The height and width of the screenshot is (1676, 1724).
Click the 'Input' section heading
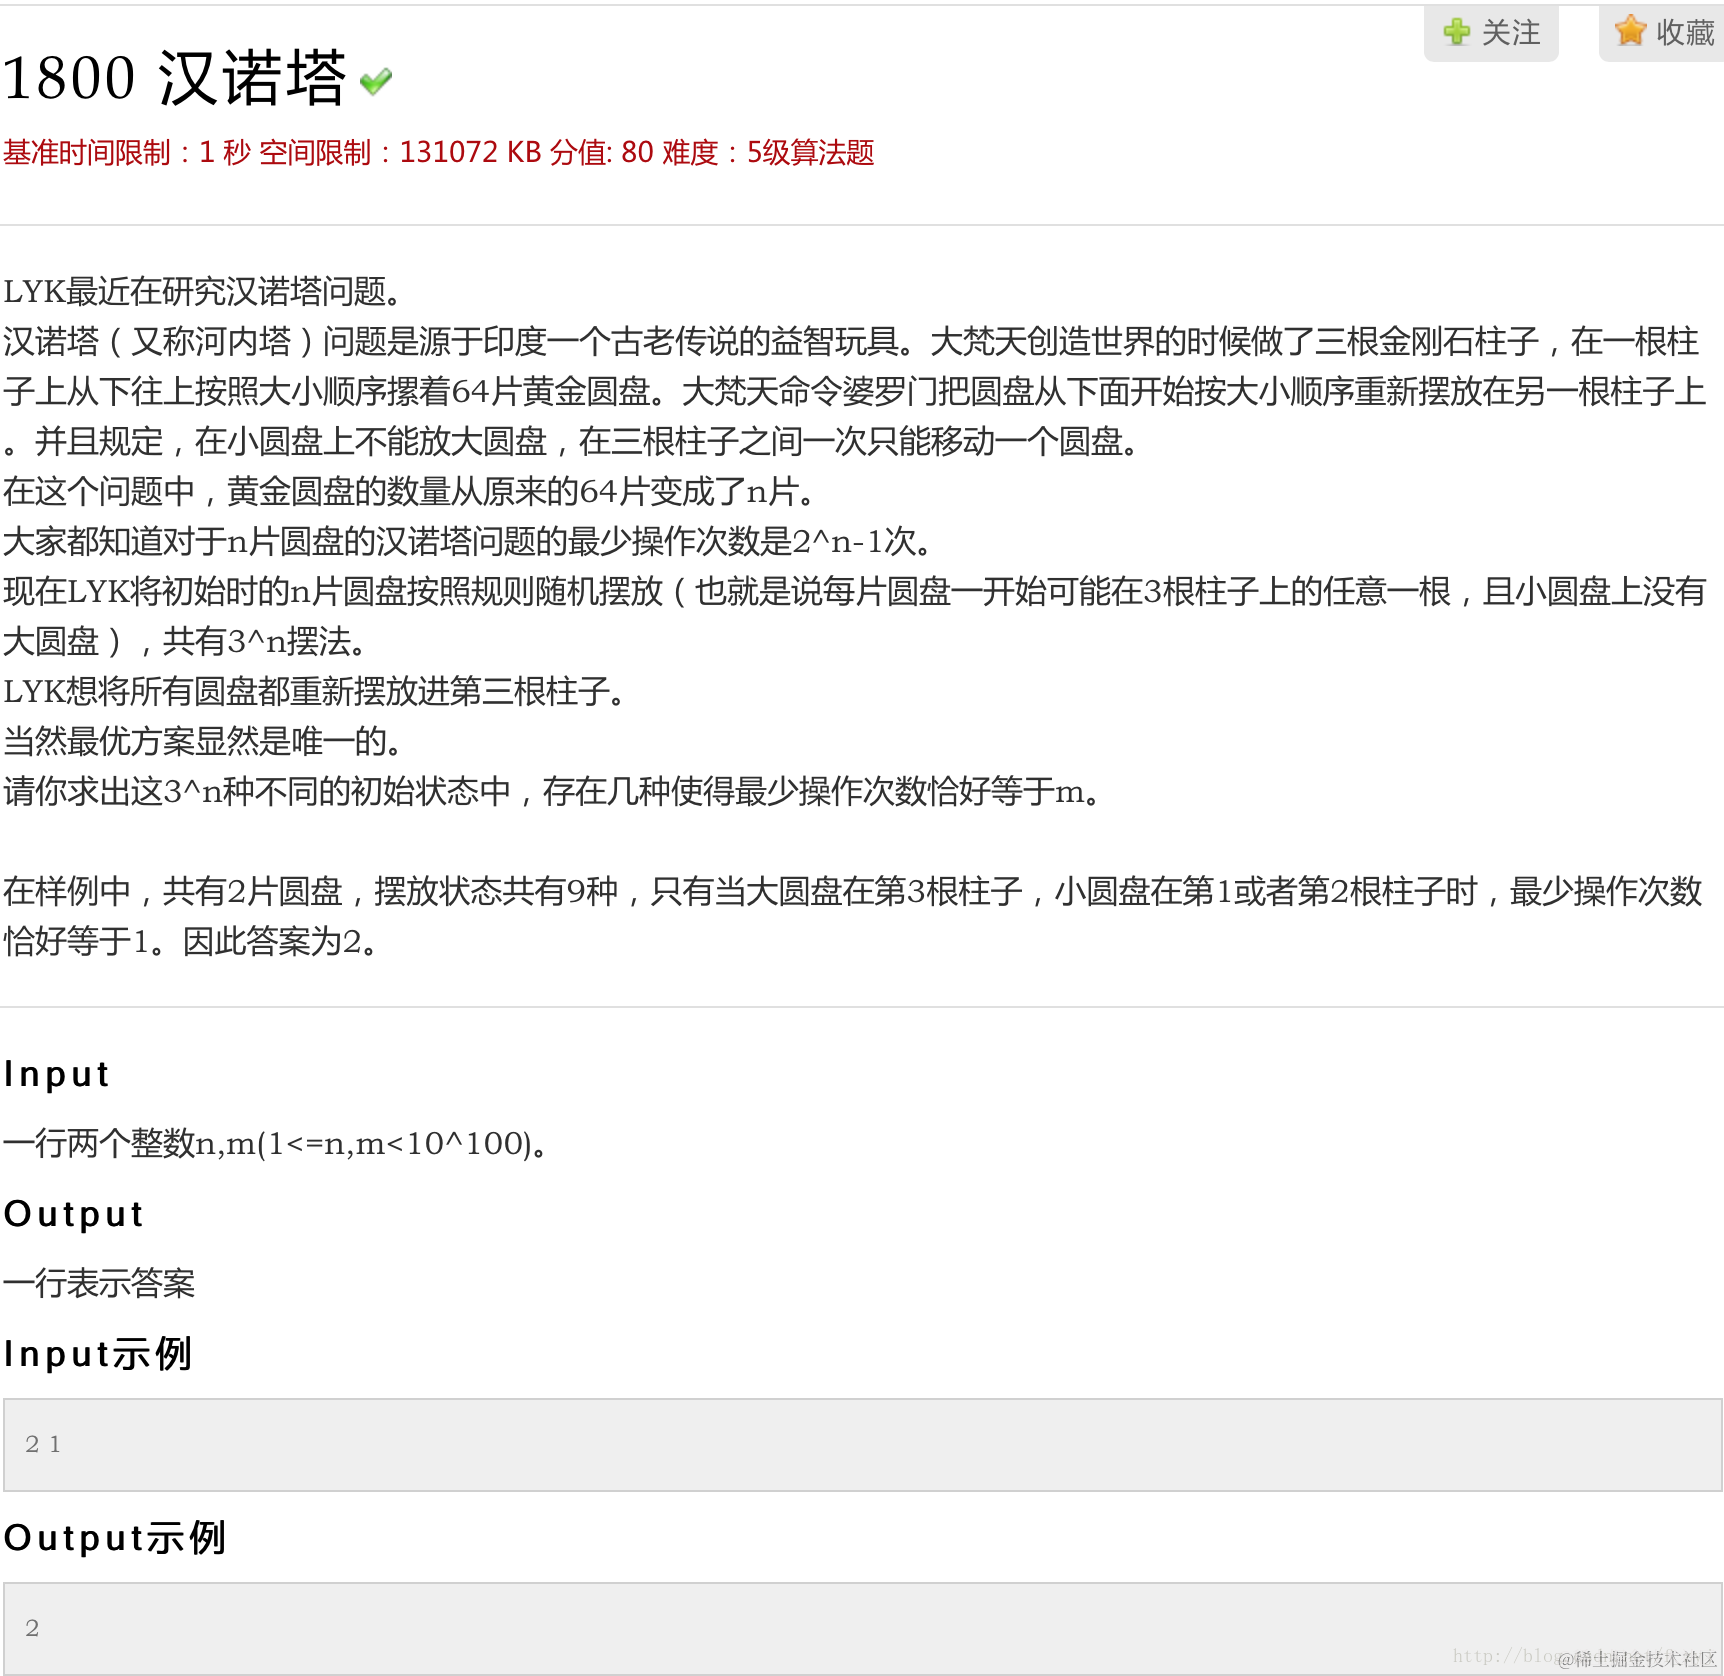pos(57,1074)
